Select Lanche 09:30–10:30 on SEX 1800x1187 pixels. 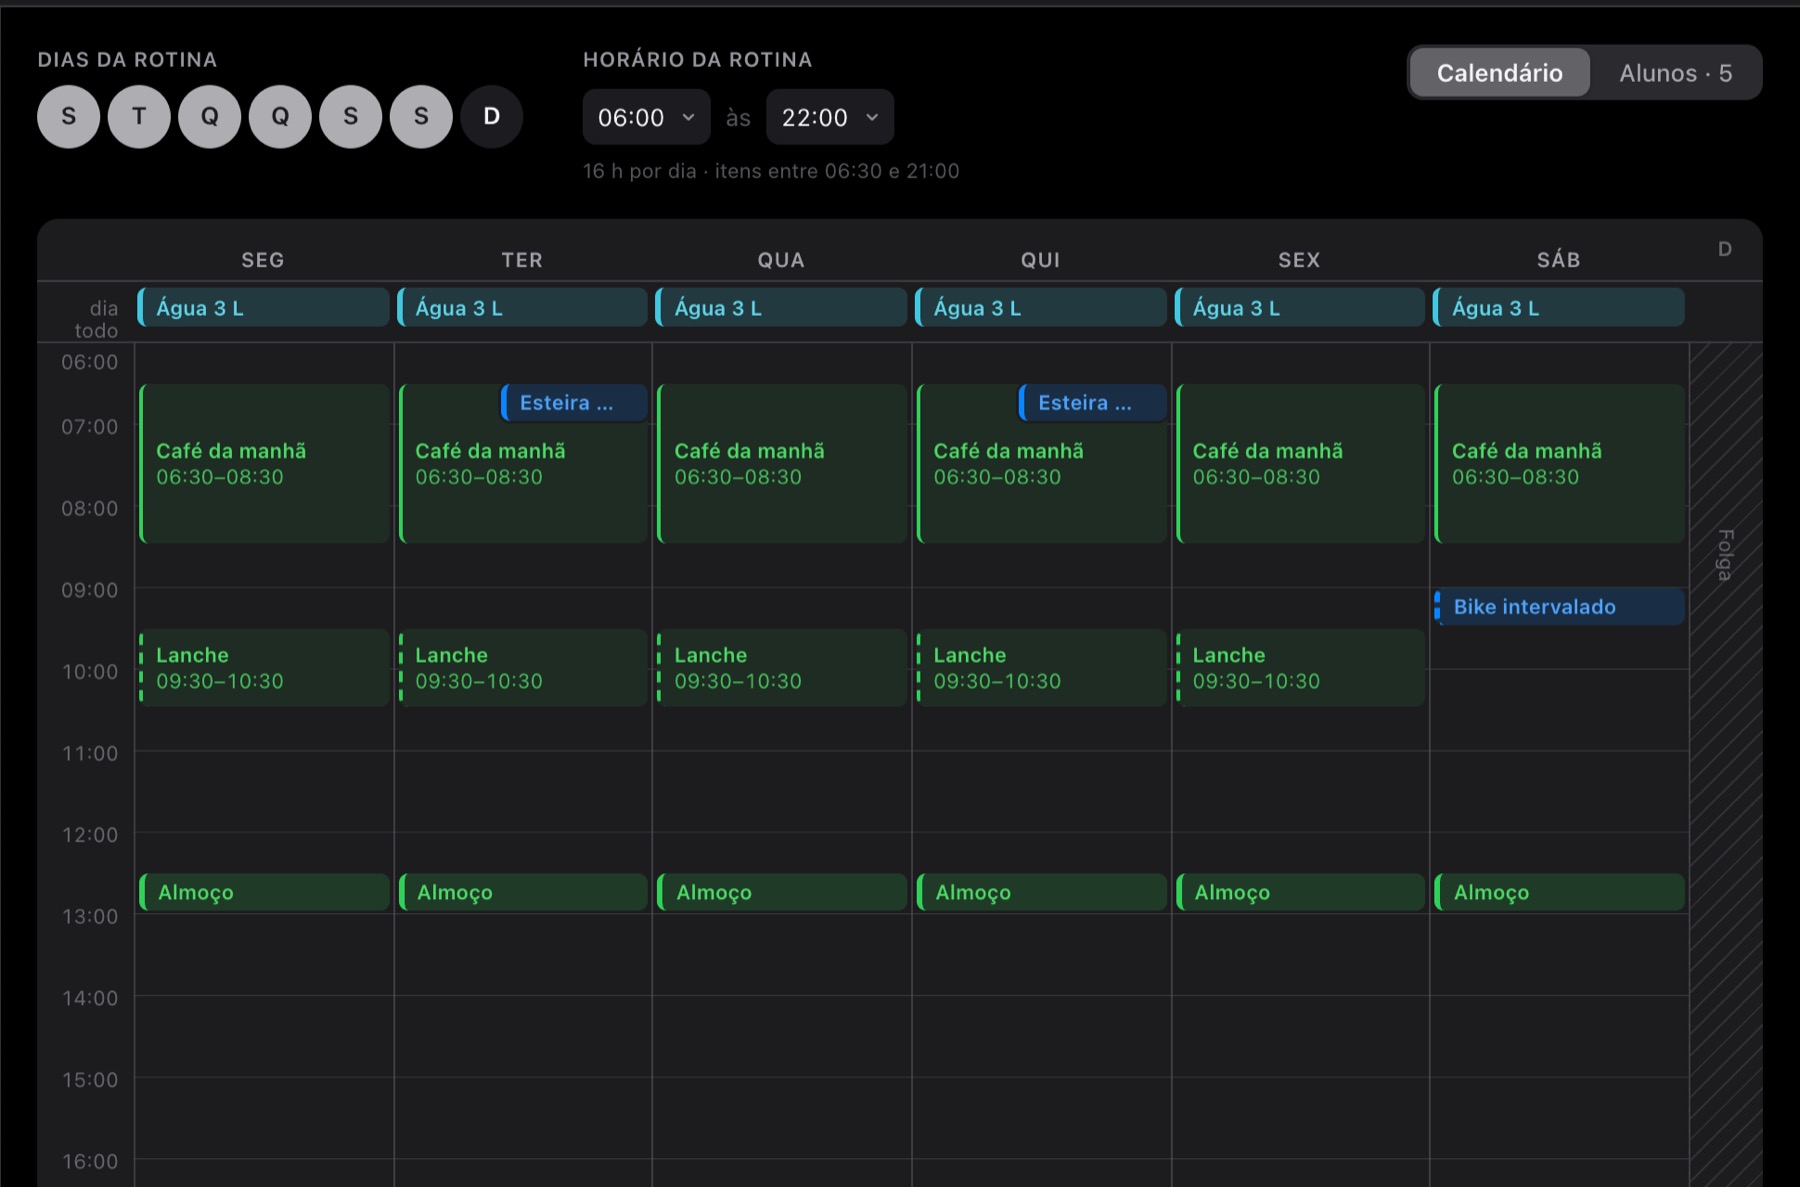(1299, 668)
